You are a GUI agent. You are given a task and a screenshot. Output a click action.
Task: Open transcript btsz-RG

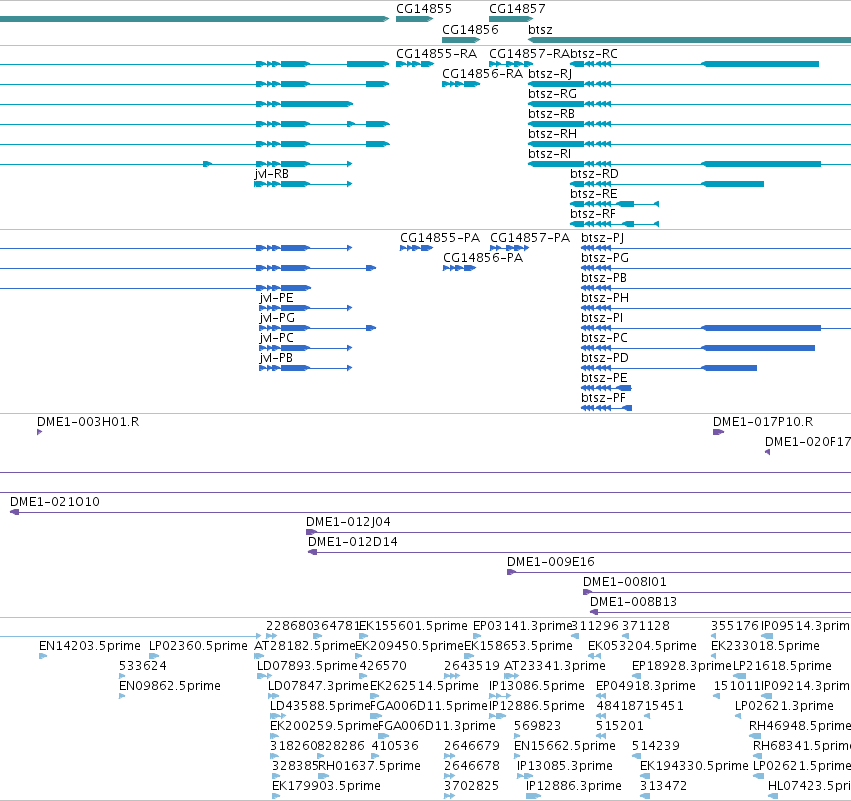[x=689, y=104]
